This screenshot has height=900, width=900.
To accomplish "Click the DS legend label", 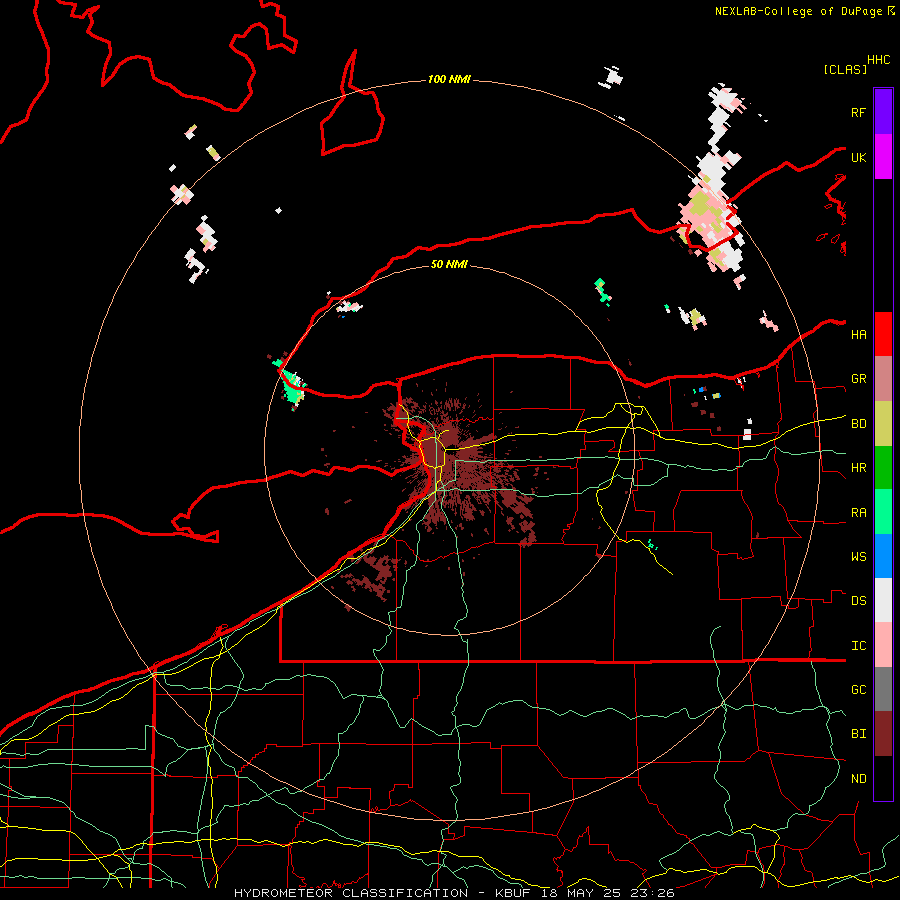I will click(x=858, y=601).
